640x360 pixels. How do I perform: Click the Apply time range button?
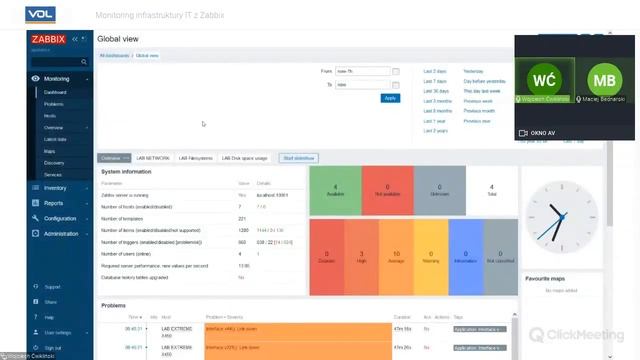coord(390,98)
